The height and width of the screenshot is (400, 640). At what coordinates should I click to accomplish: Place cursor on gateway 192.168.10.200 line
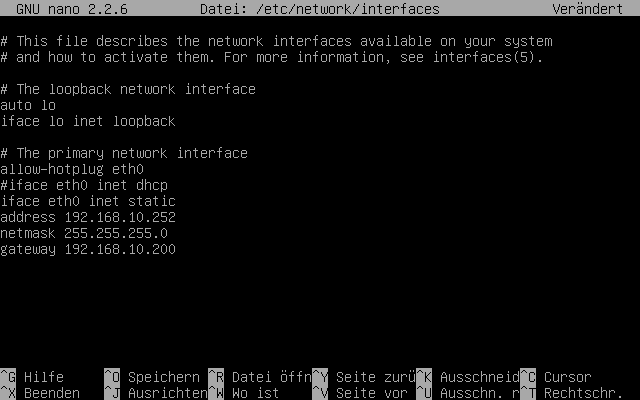88,249
